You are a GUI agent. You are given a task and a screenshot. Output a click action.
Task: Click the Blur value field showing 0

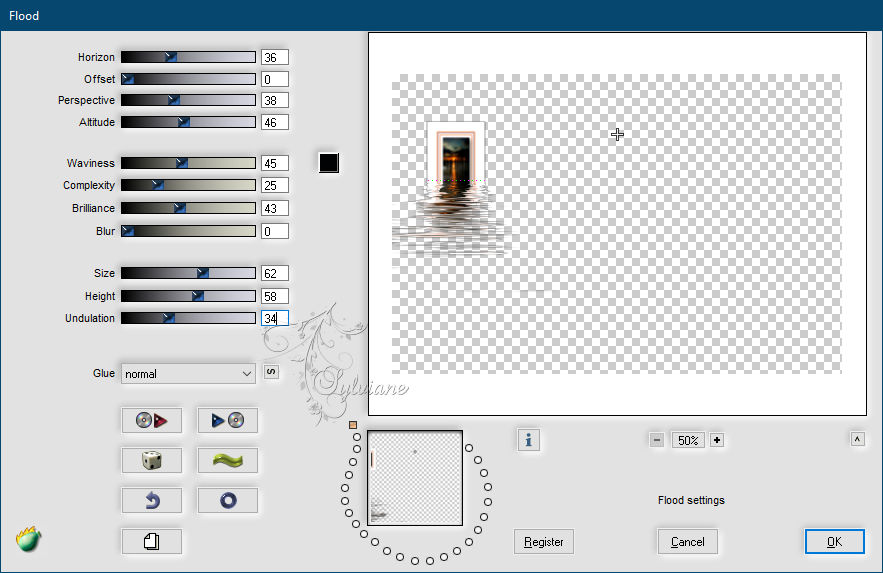(x=275, y=232)
